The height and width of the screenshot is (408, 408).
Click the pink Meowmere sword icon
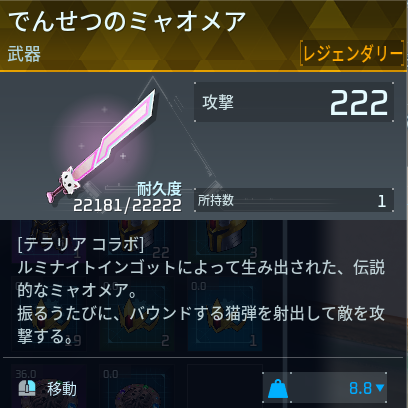click(x=102, y=147)
